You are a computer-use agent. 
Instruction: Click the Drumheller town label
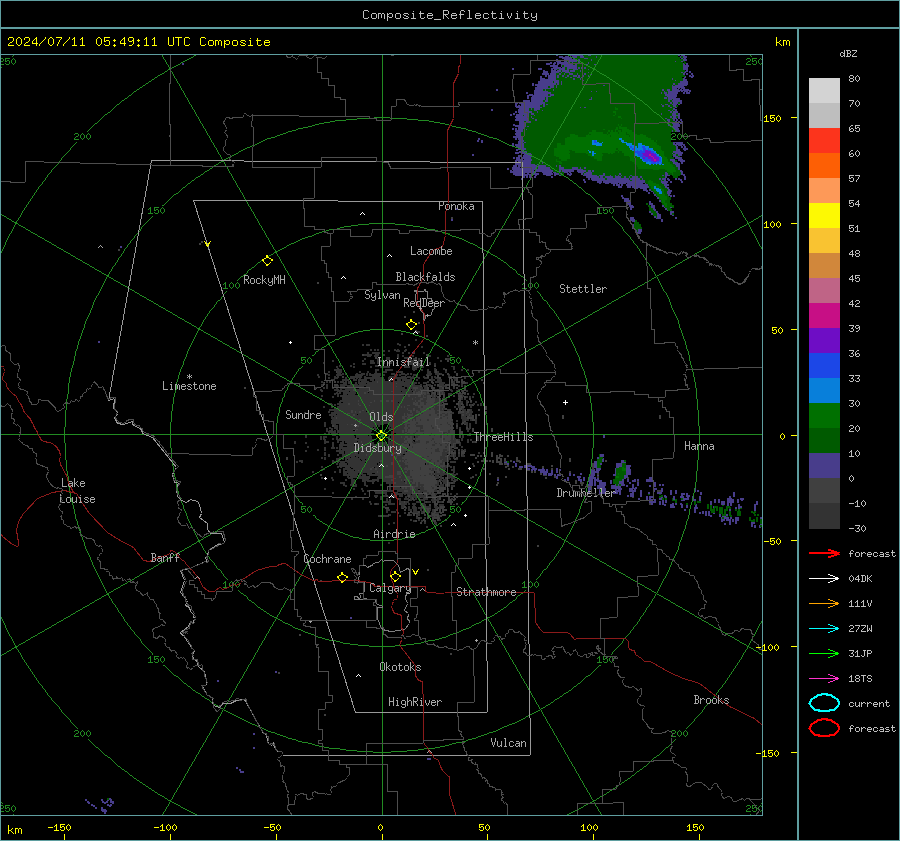coord(585,493)
